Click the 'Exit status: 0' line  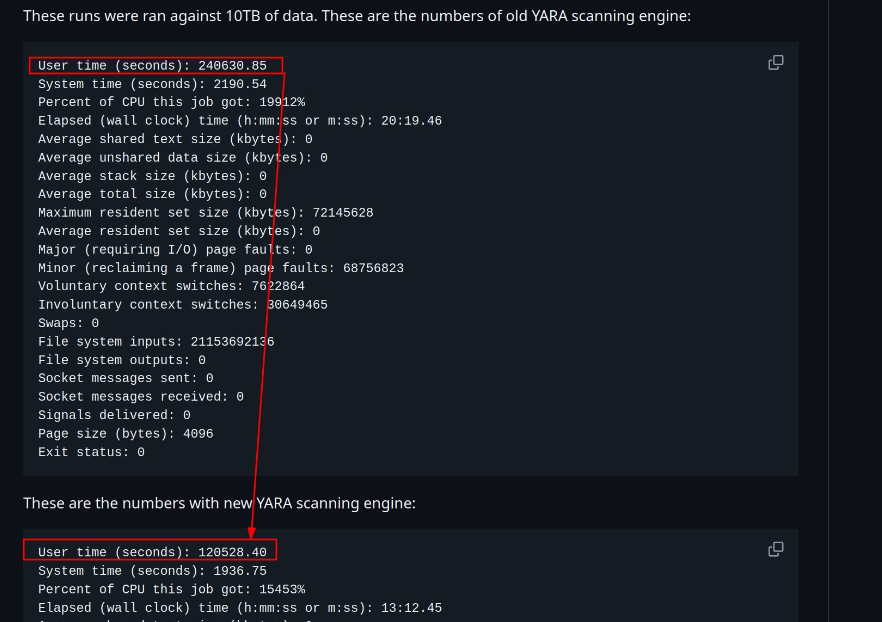pyautogui.click(x=91, y=452)
